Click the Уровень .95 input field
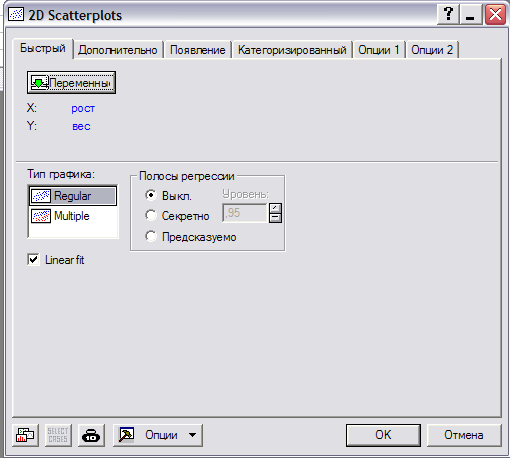510x458 pixels. tap(245, 213)
